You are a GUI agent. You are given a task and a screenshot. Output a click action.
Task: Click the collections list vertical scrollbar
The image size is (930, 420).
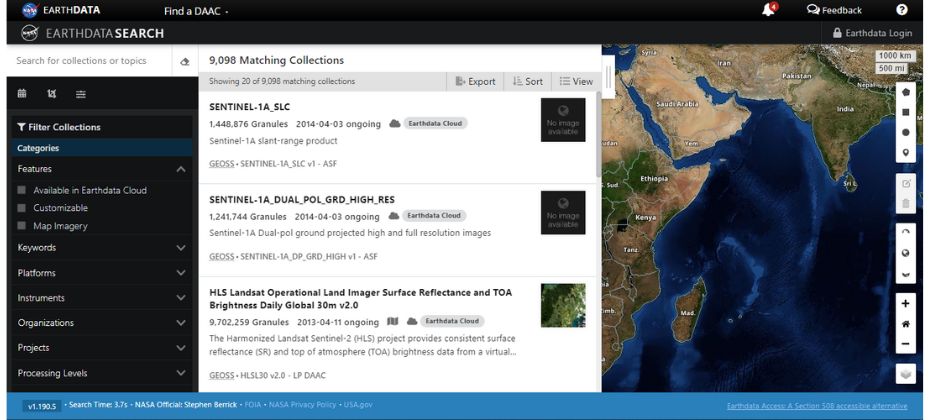click(x=598, y=134)
